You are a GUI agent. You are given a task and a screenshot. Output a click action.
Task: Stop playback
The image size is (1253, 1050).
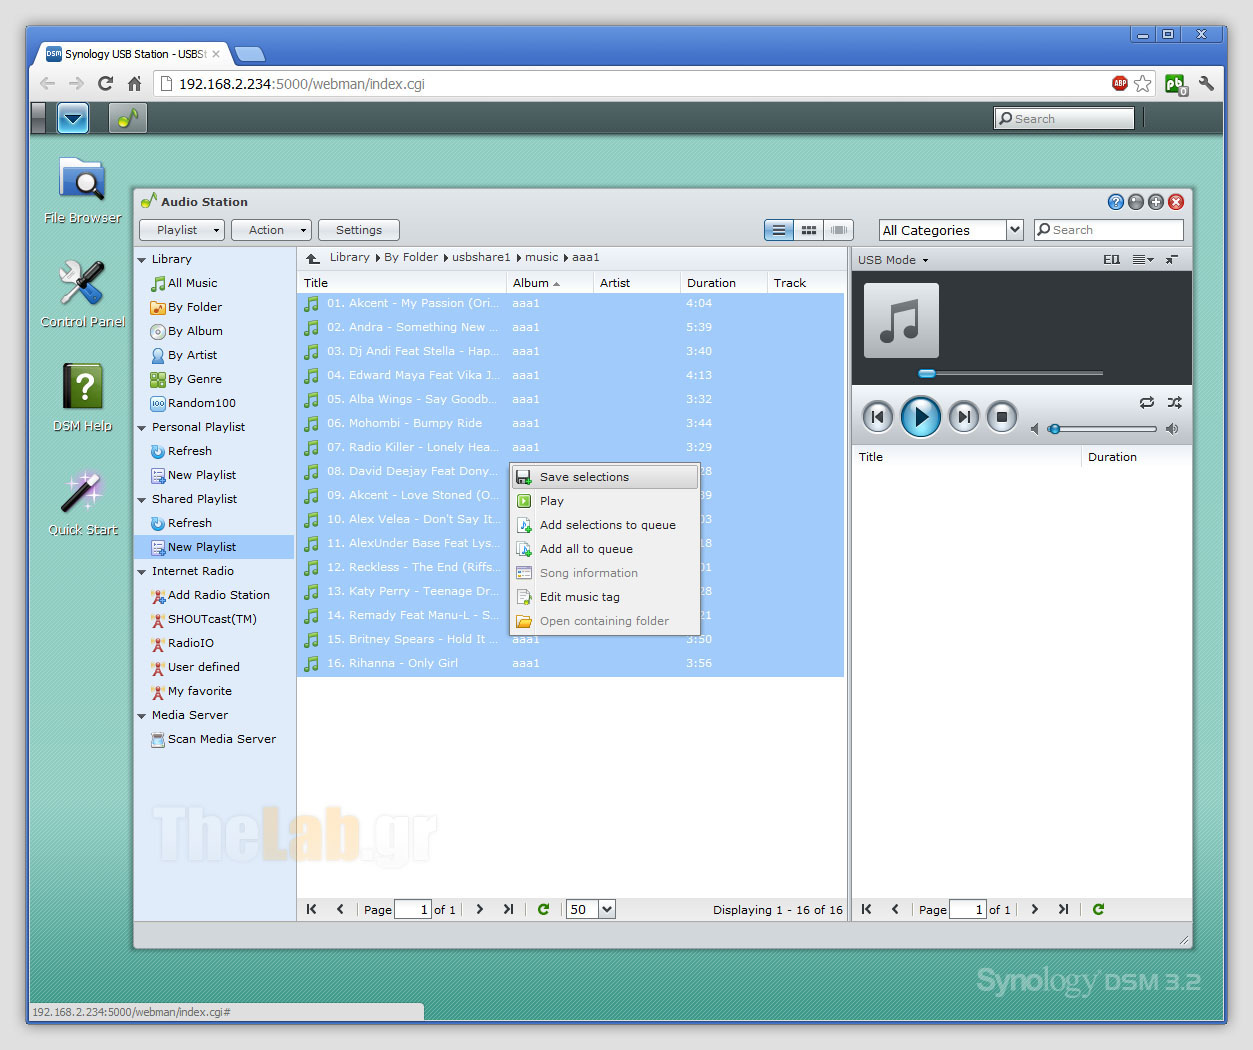click(1001, 417)
